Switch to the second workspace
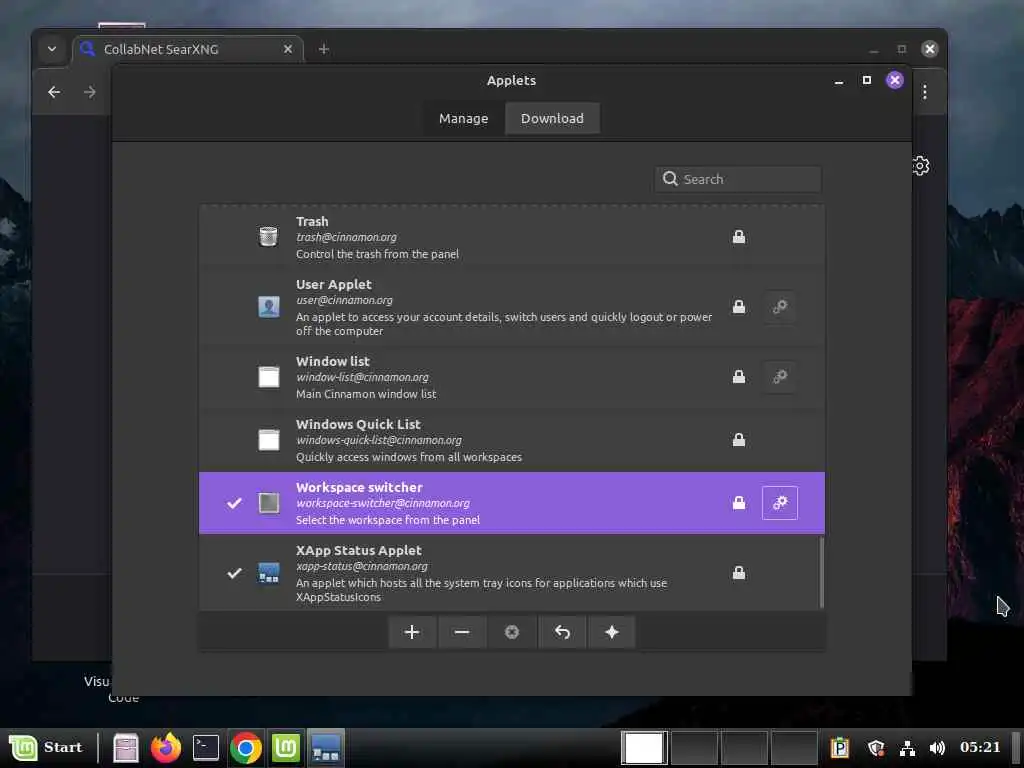 pyautogui.click(x=694, y=748)
